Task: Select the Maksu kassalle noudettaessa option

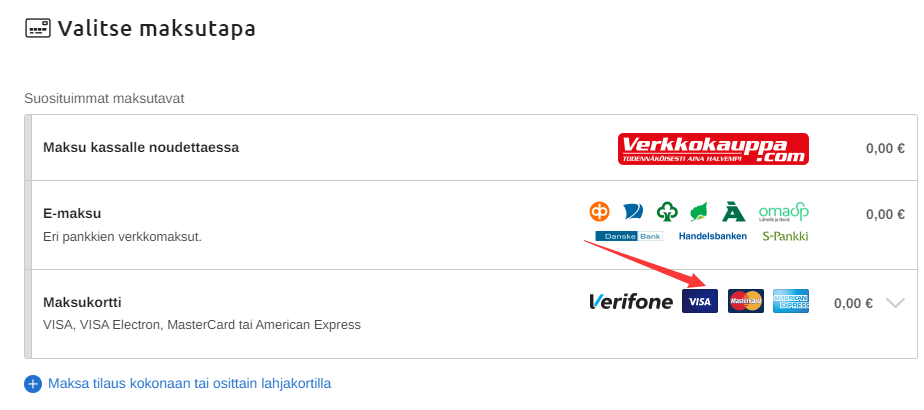Action: tap(141, 148)
